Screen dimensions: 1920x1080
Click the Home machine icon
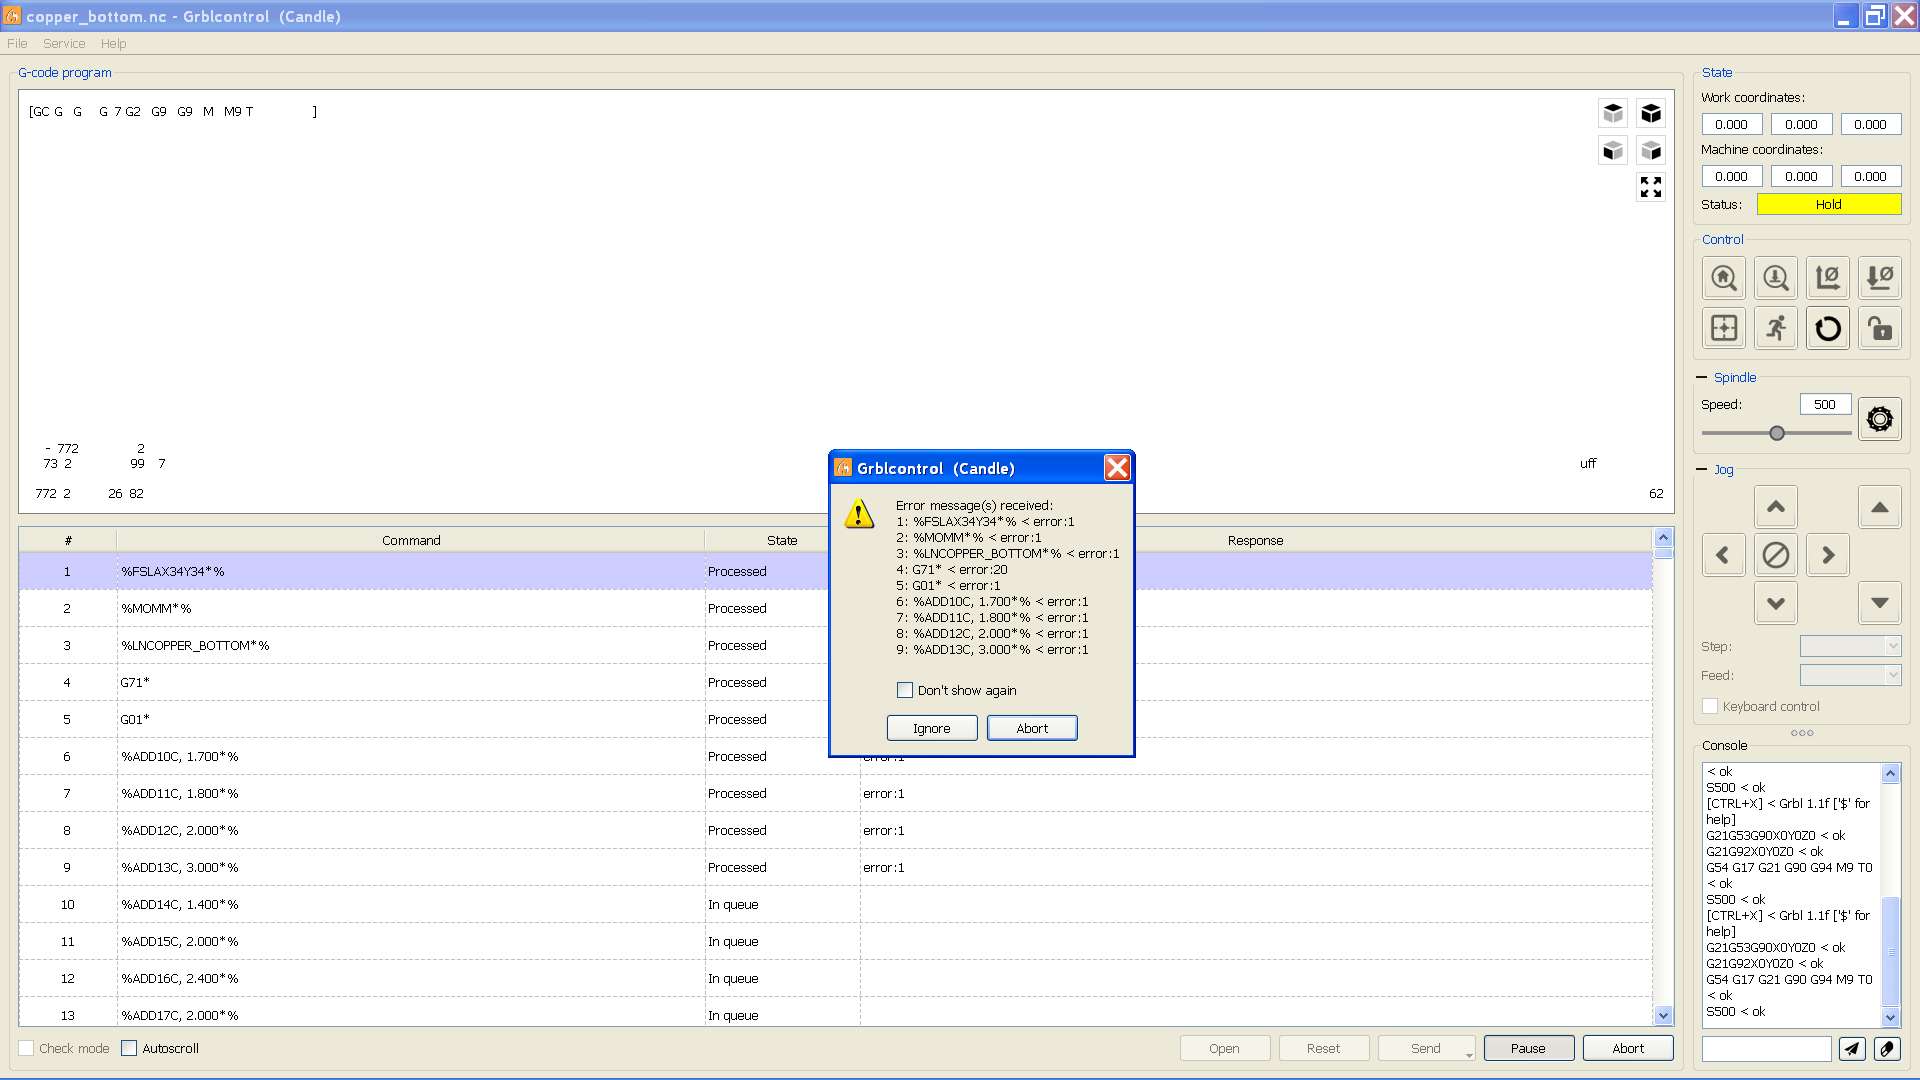coord(1724,278)
